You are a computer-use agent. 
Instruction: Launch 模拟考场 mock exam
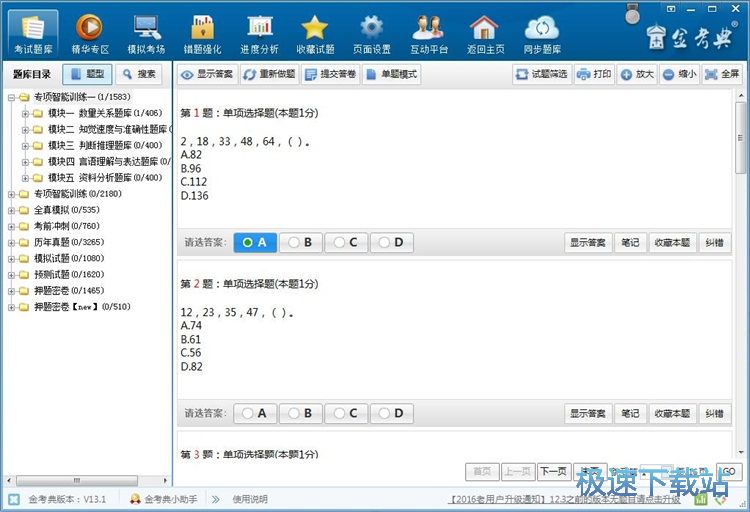pos(146,34)
